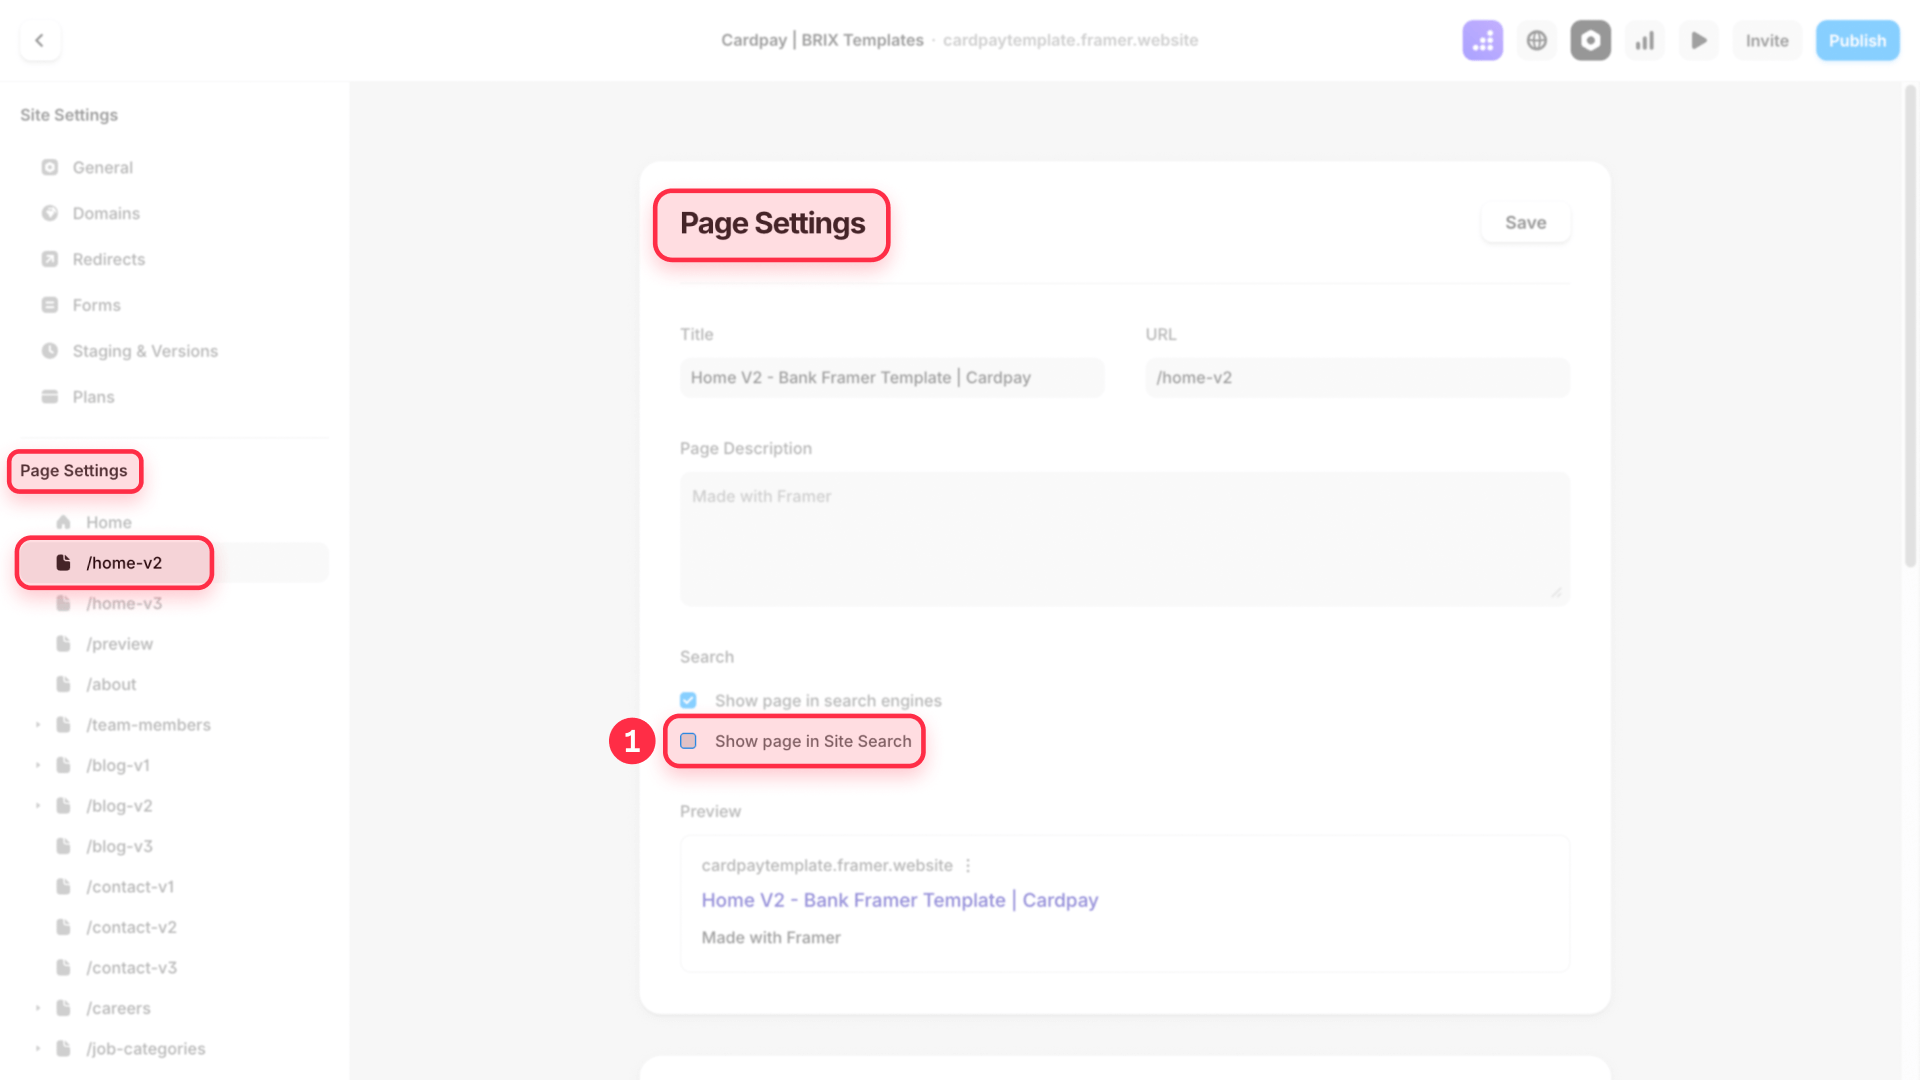1920x1080 pixels.
Task: Click the /contact-v1 page file icon
Action: coord(63,886)
